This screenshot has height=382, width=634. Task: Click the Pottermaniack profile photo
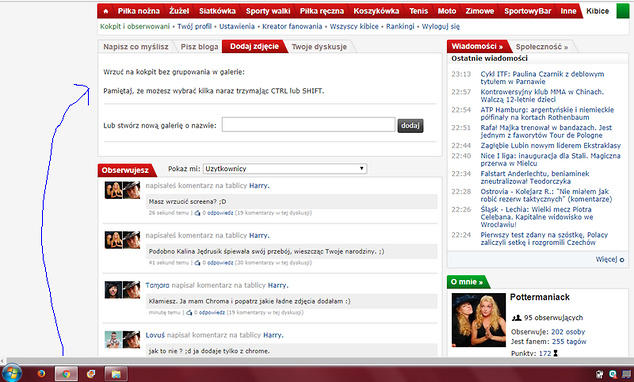coord(479,320)
